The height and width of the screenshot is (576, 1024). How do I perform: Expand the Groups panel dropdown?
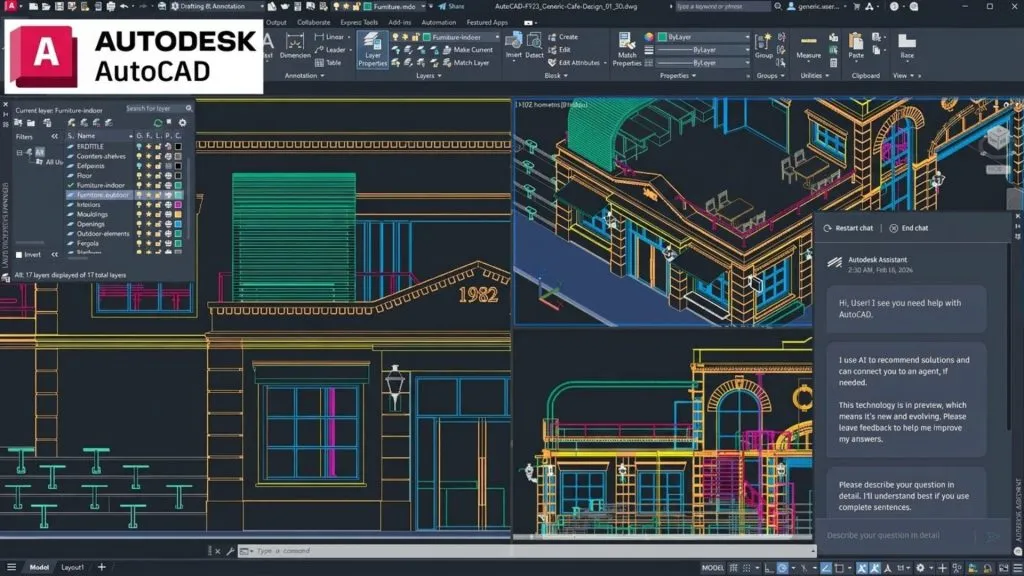click(x=771, y=76)
